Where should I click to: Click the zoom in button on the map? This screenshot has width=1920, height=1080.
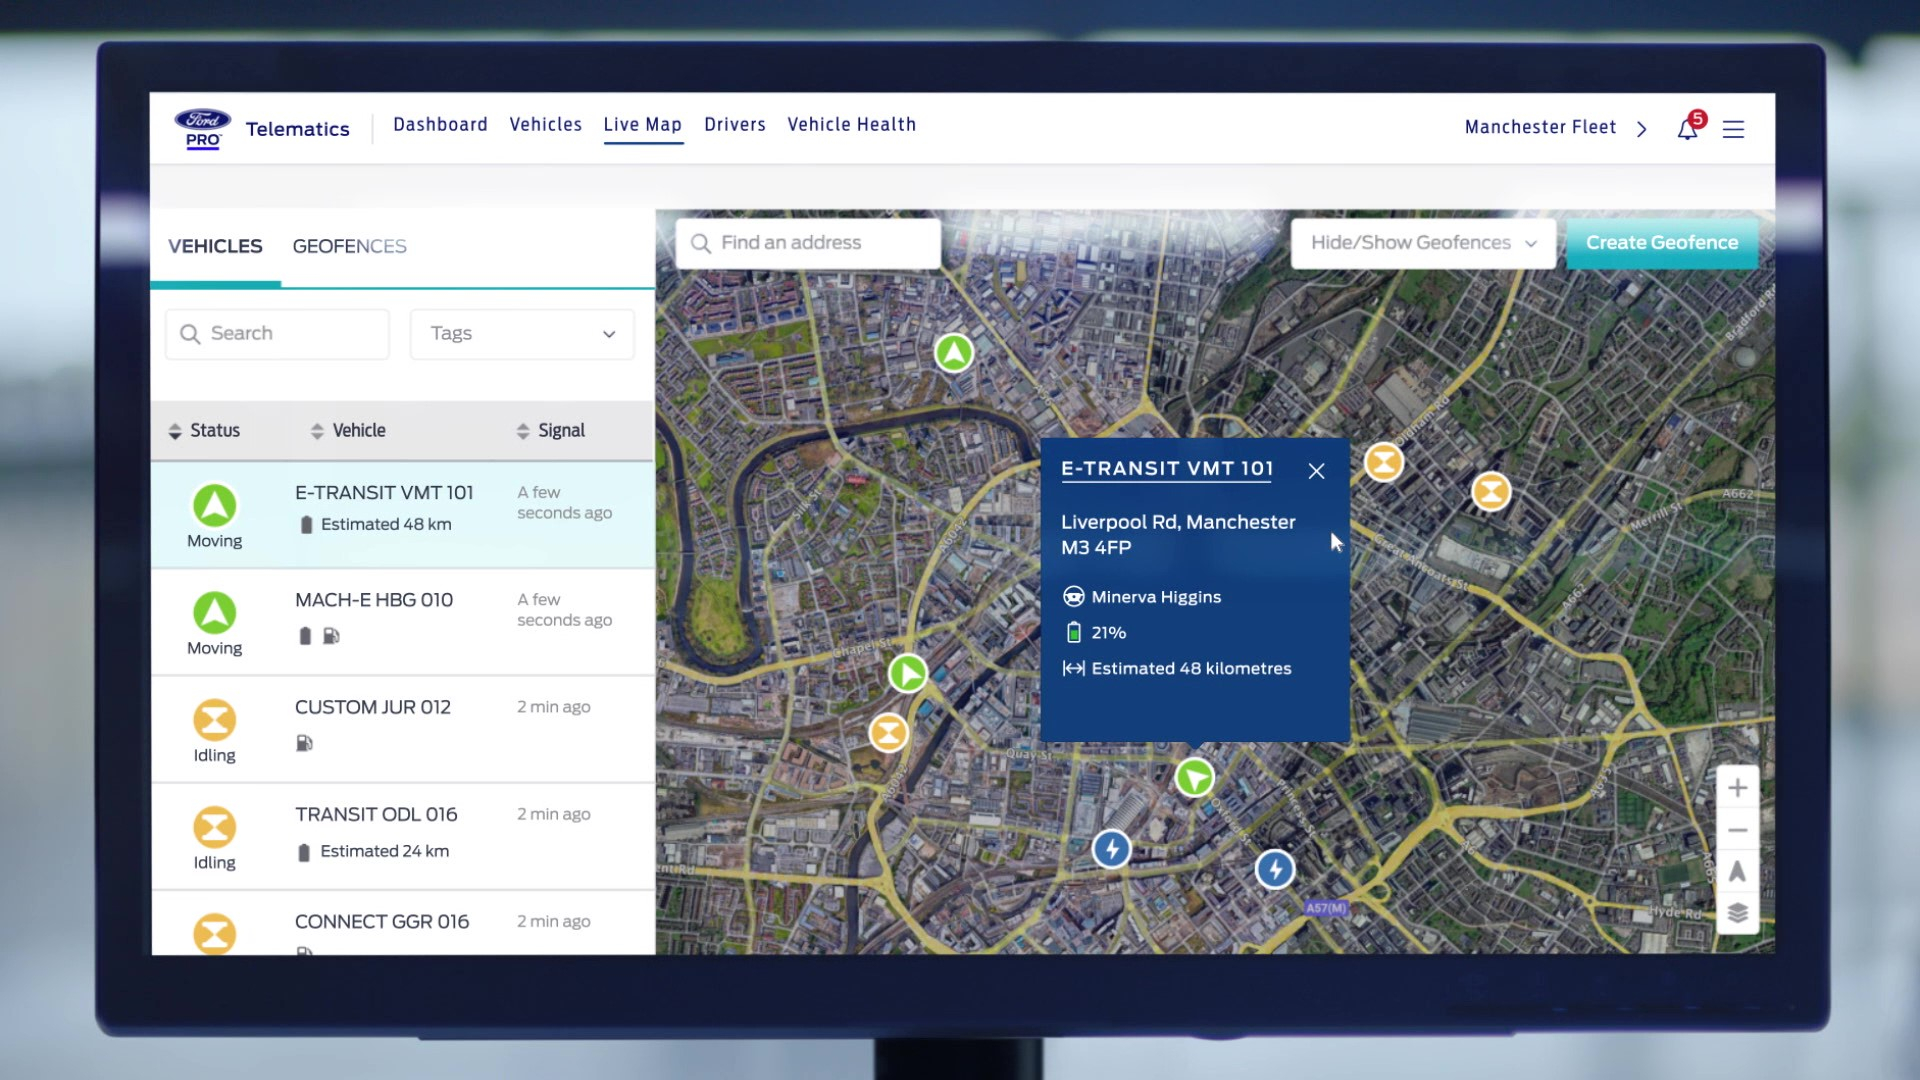coord(1737,787)
